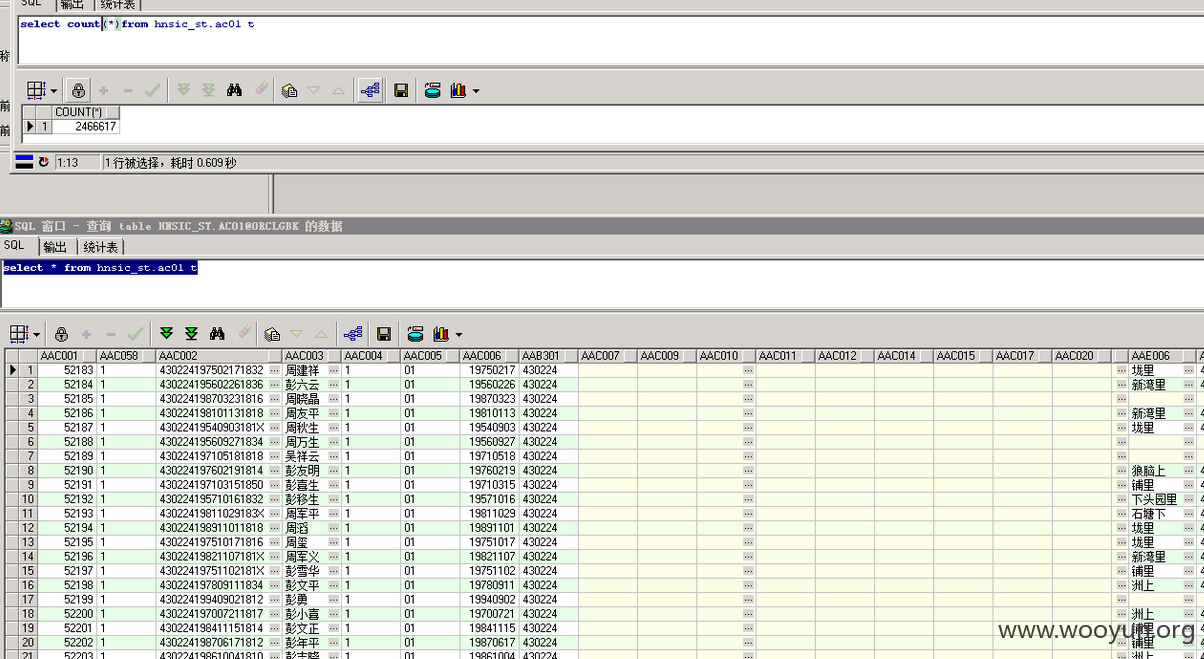This screenshot has height=659, width=1204.
Task: Click grid mode icon in table data window
Action: pos(19,334)
